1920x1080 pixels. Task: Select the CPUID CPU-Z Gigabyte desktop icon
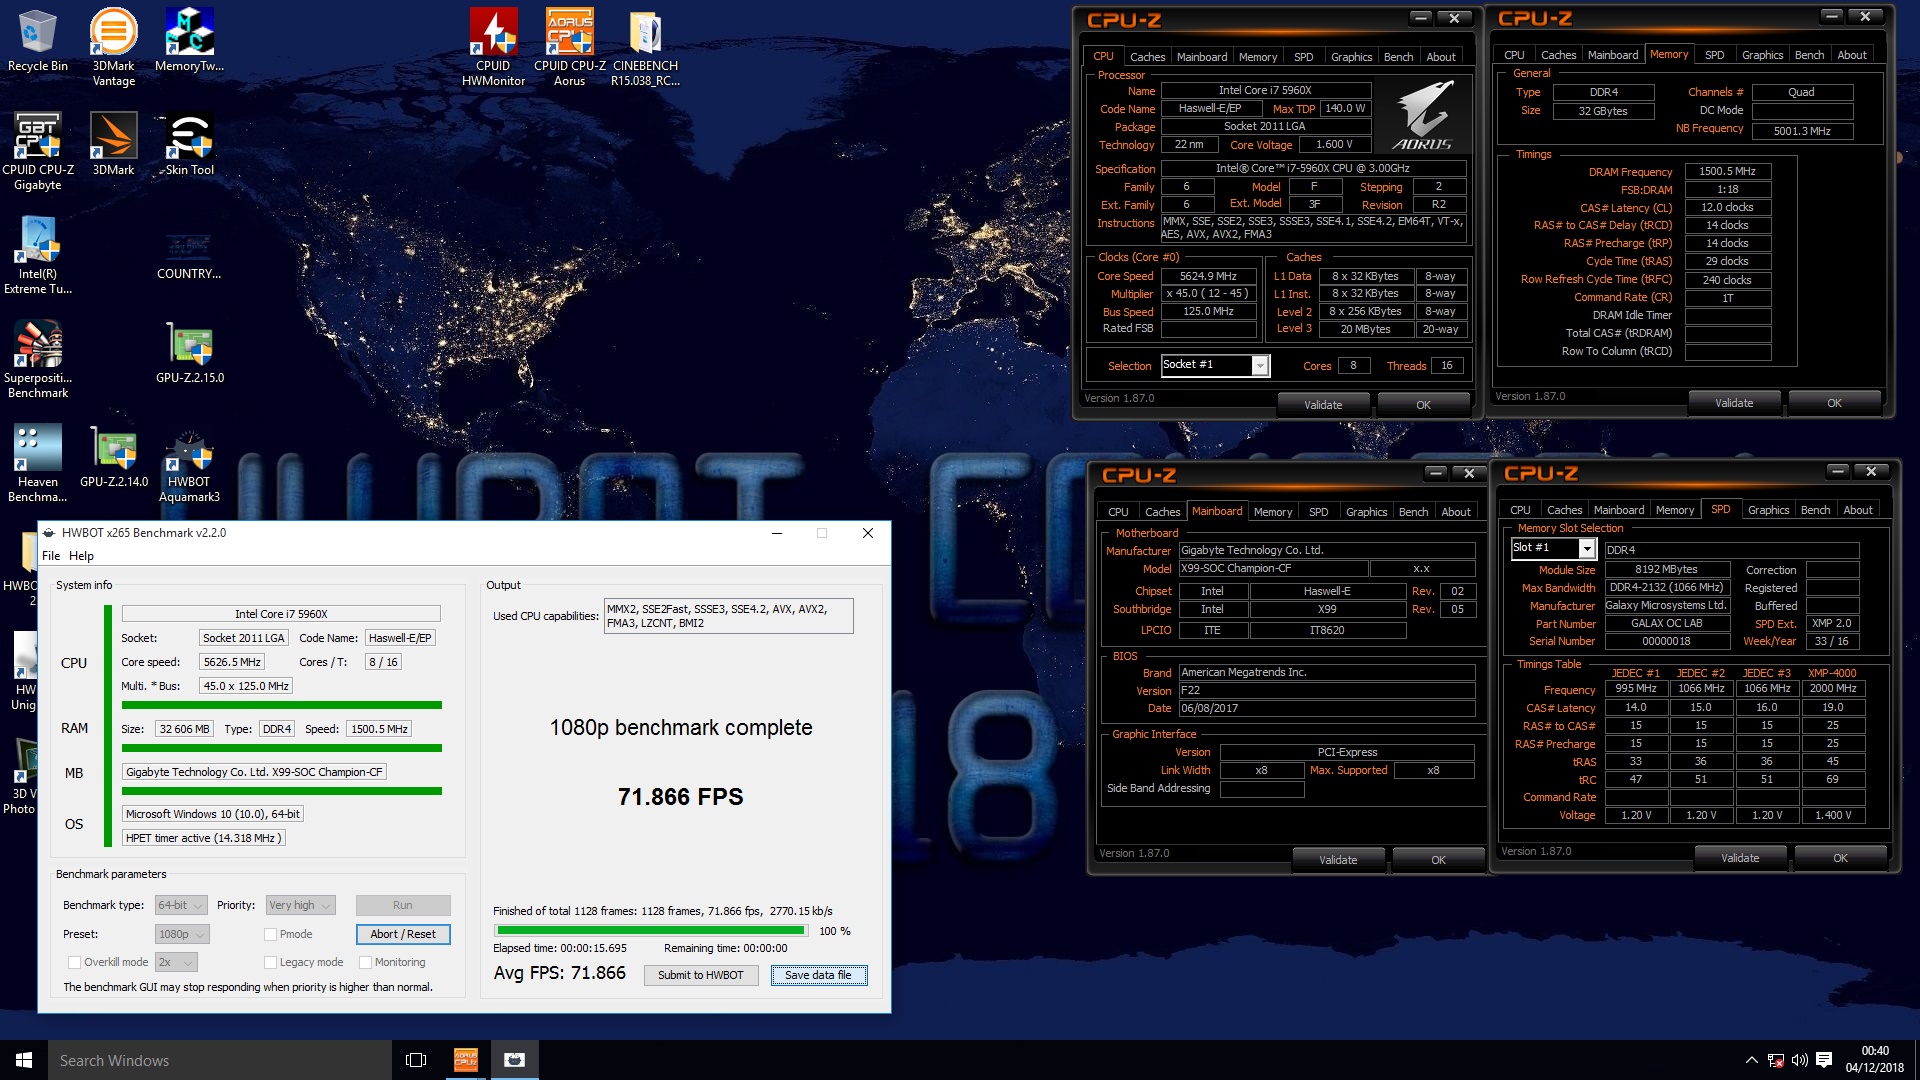click(37, 151)
